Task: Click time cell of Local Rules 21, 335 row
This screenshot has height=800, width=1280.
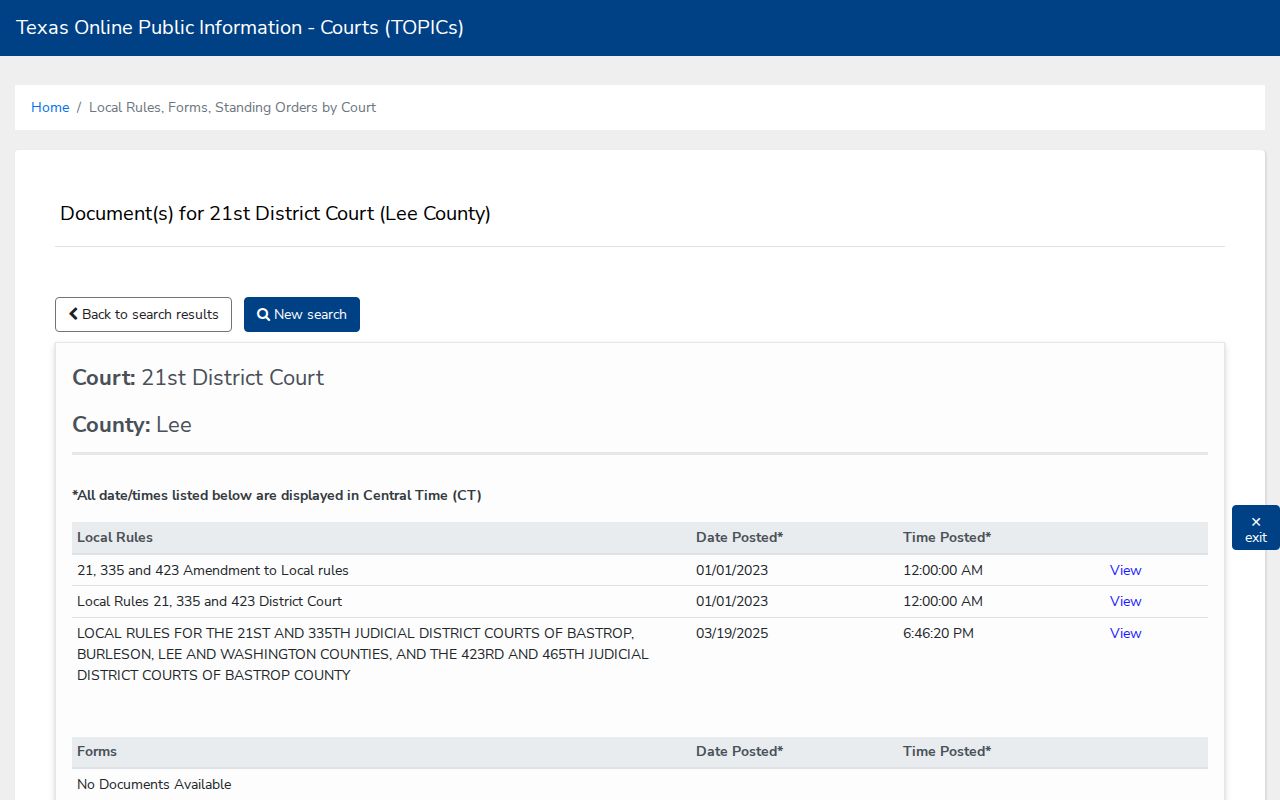Action: click(x=943, y=601)
